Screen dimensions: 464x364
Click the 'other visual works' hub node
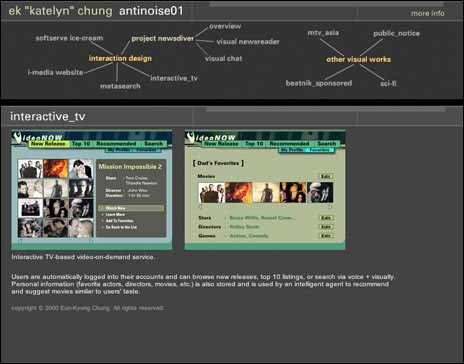click(x=358, y=59)
